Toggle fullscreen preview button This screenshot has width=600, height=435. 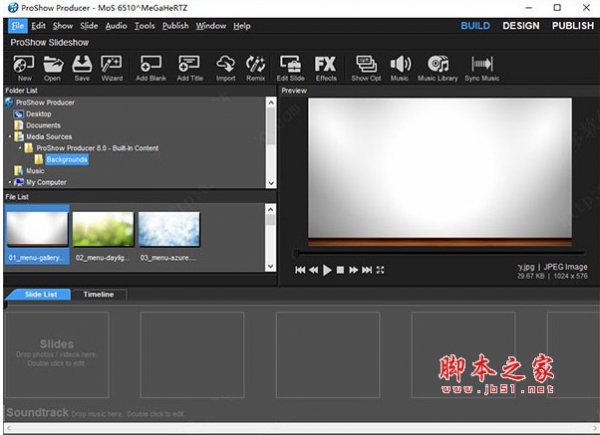click(381, 270)
